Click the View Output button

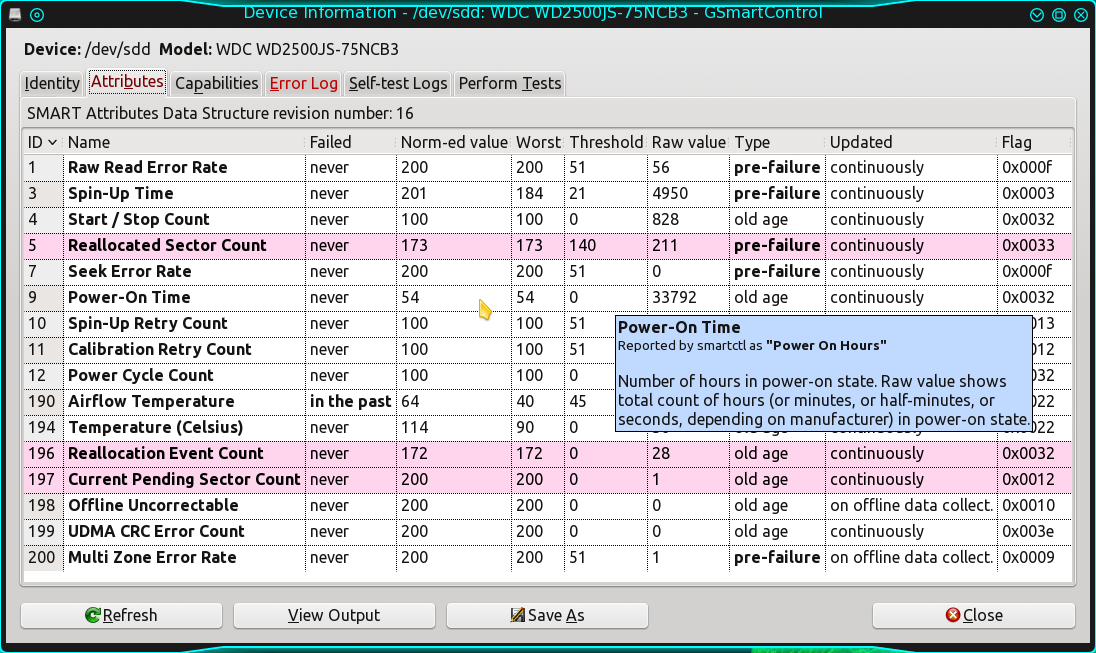(334, 615)
